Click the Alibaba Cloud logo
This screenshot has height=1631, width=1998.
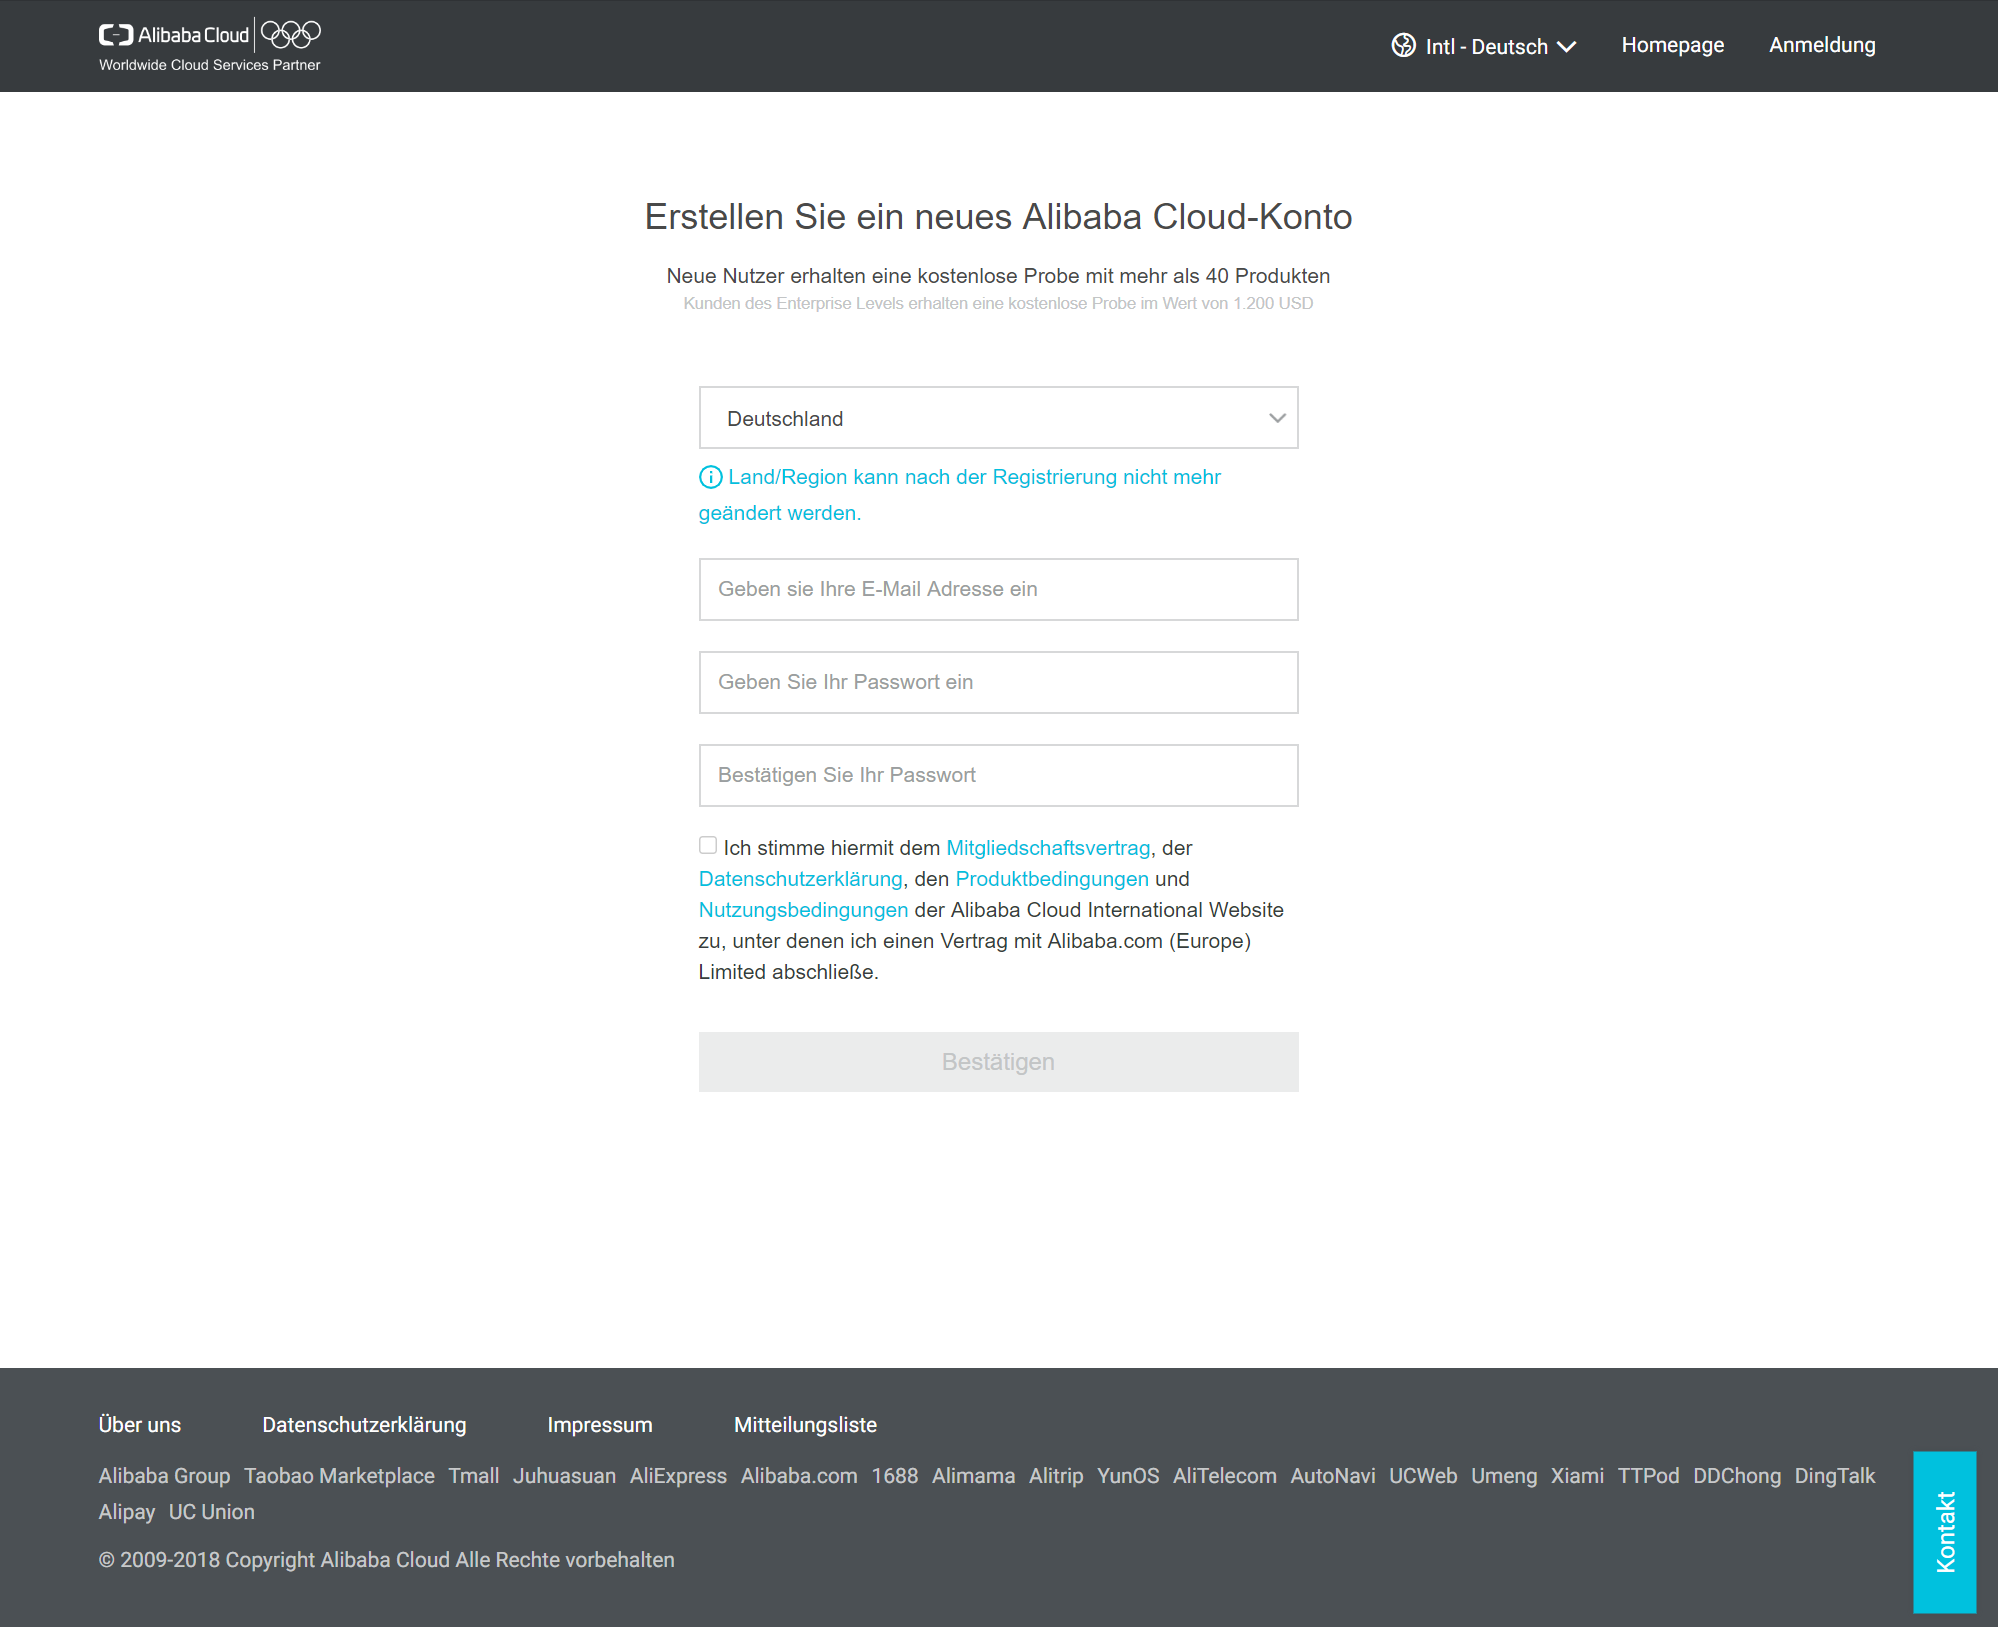coord(209,45)
